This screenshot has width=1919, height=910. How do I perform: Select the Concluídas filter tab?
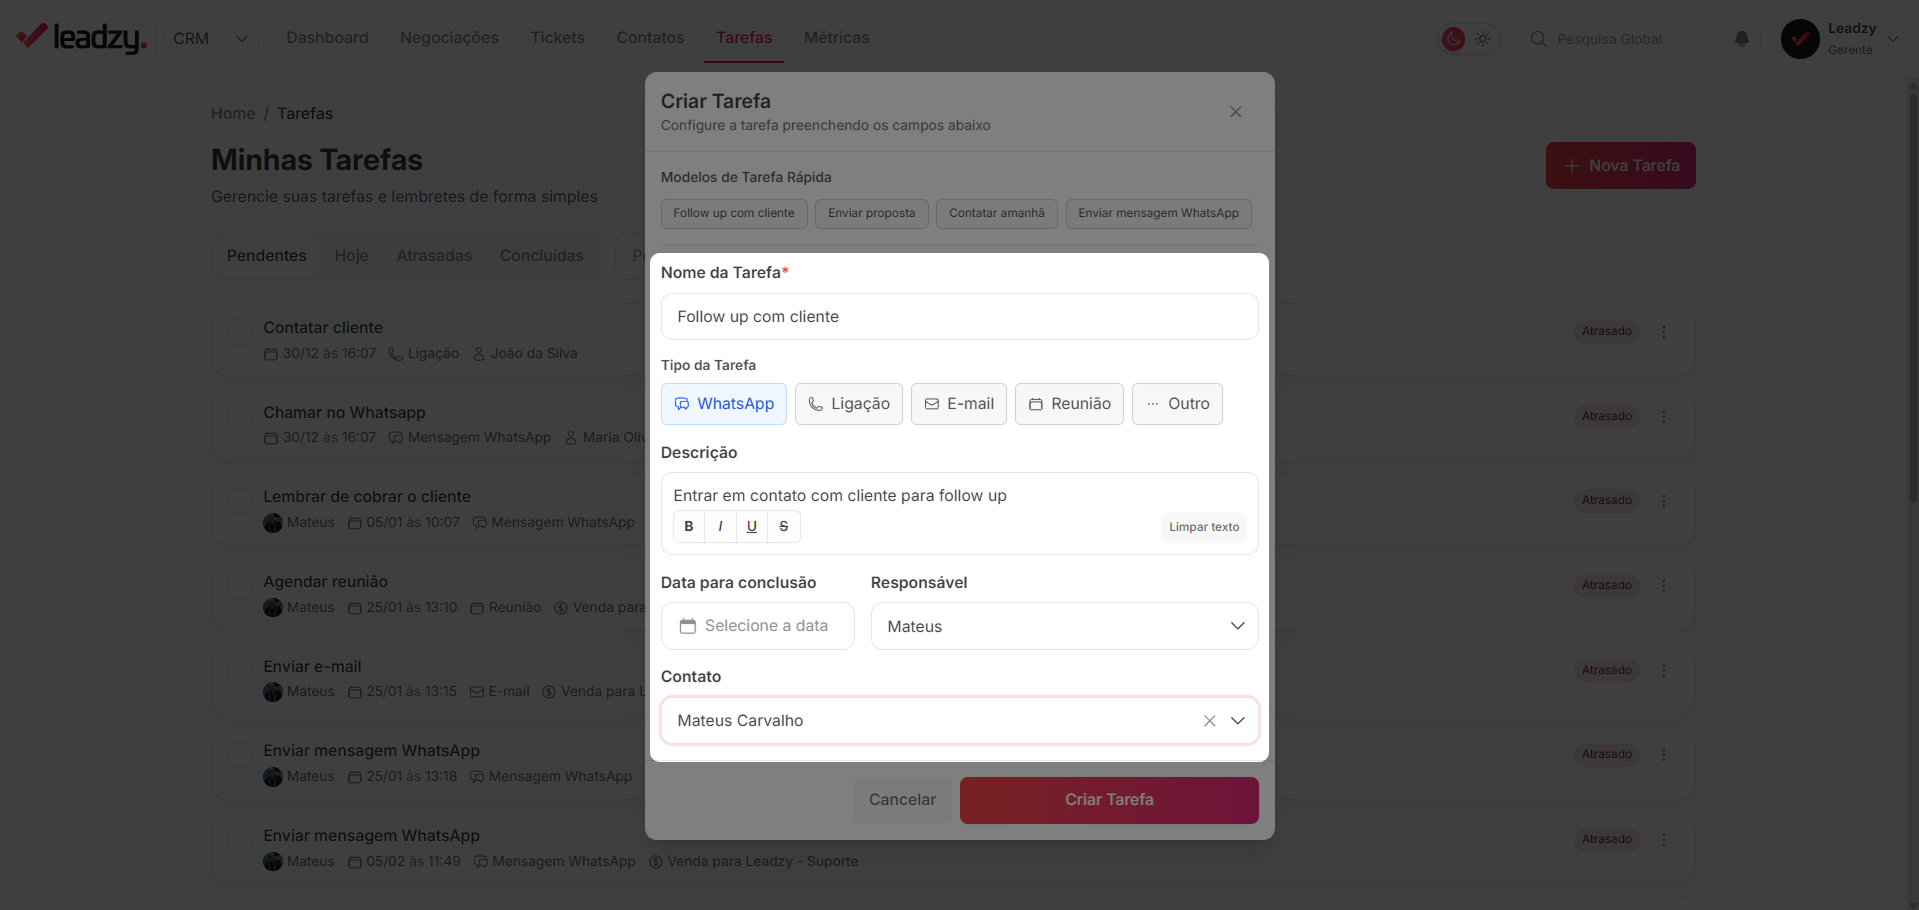tap(542, 256)
